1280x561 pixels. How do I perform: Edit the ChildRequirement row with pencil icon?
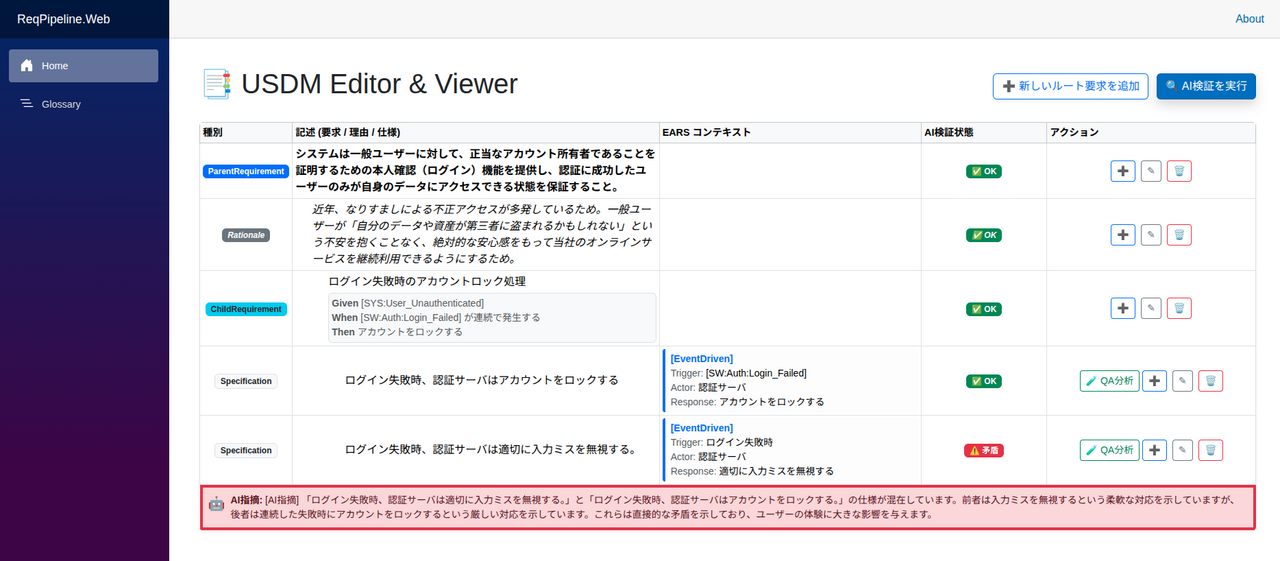point(1151,308)
